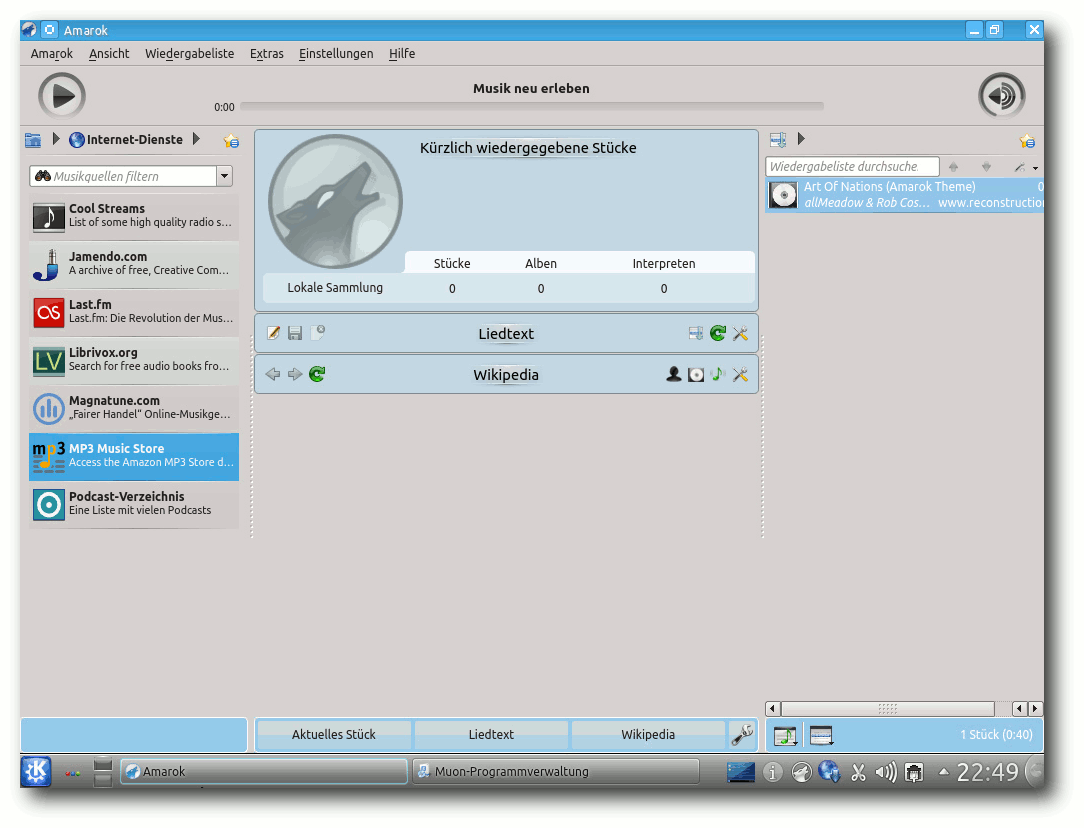This screenshot has width=1084, height=828.
Task: Click the Klipper scissors tray icon
Action: [x=858, y=772]
